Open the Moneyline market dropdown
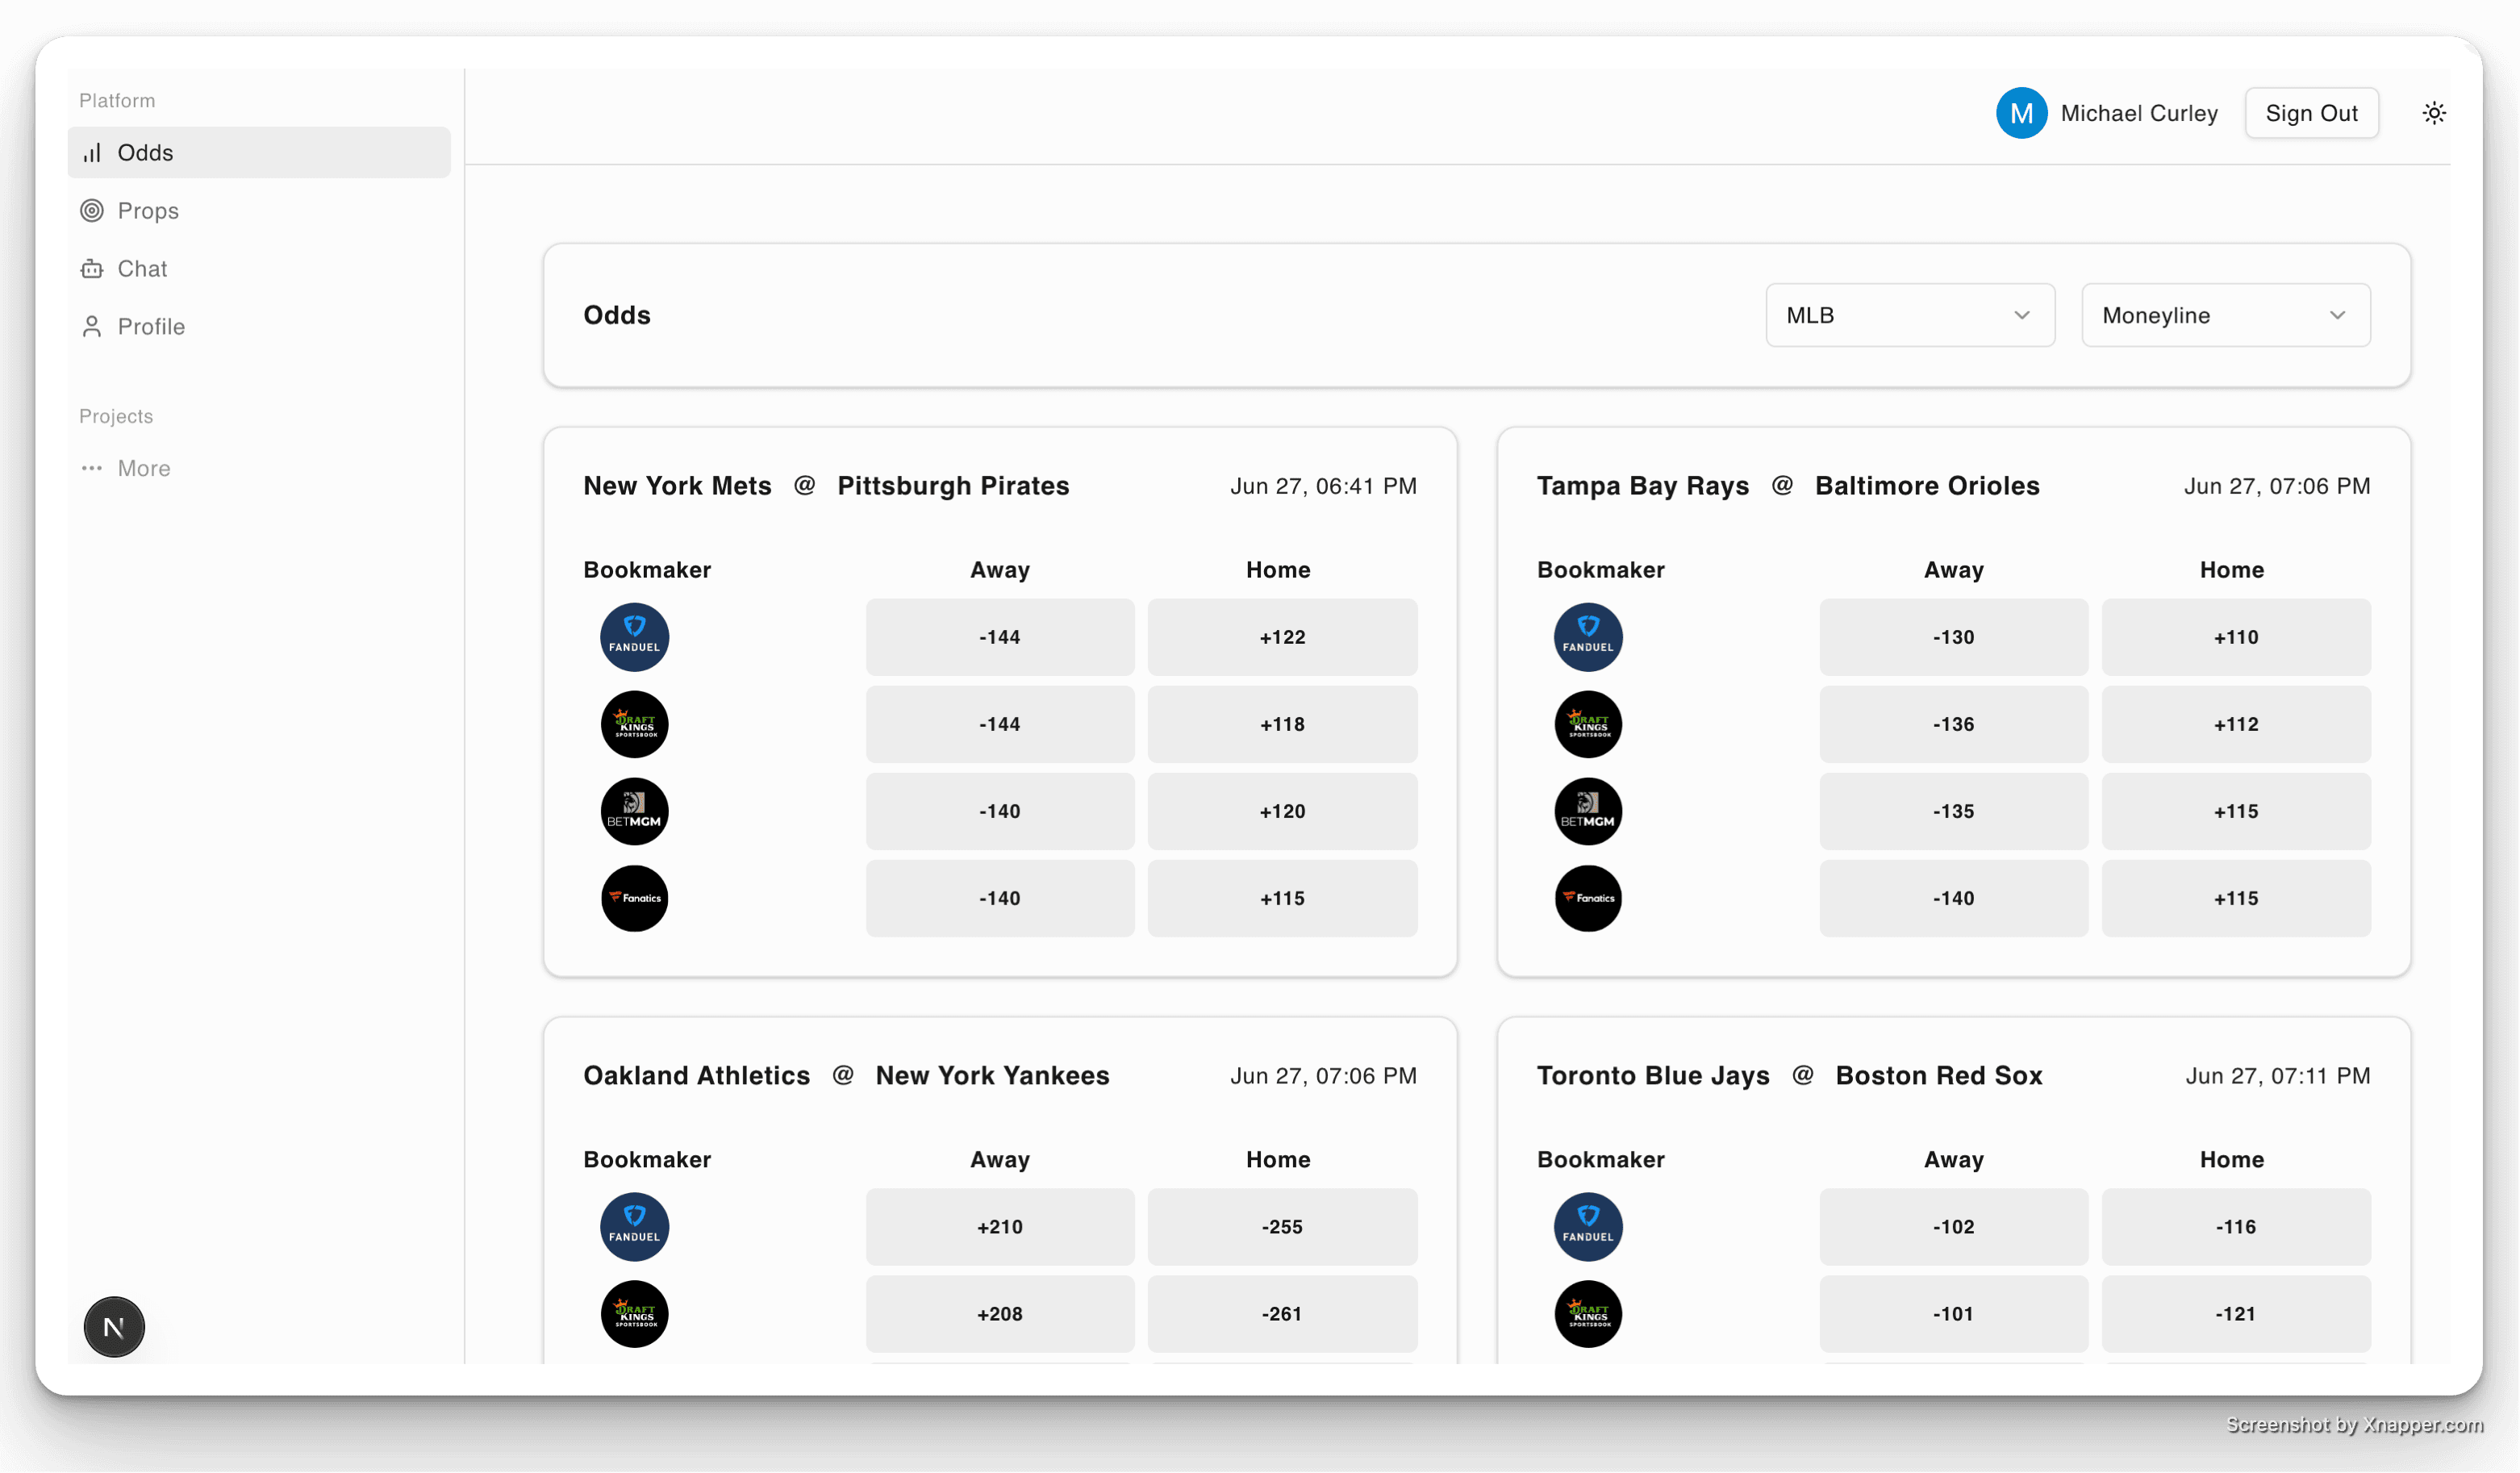Image resolution: width=2520 pixels, height=1473 pixels. point(2225,315)
